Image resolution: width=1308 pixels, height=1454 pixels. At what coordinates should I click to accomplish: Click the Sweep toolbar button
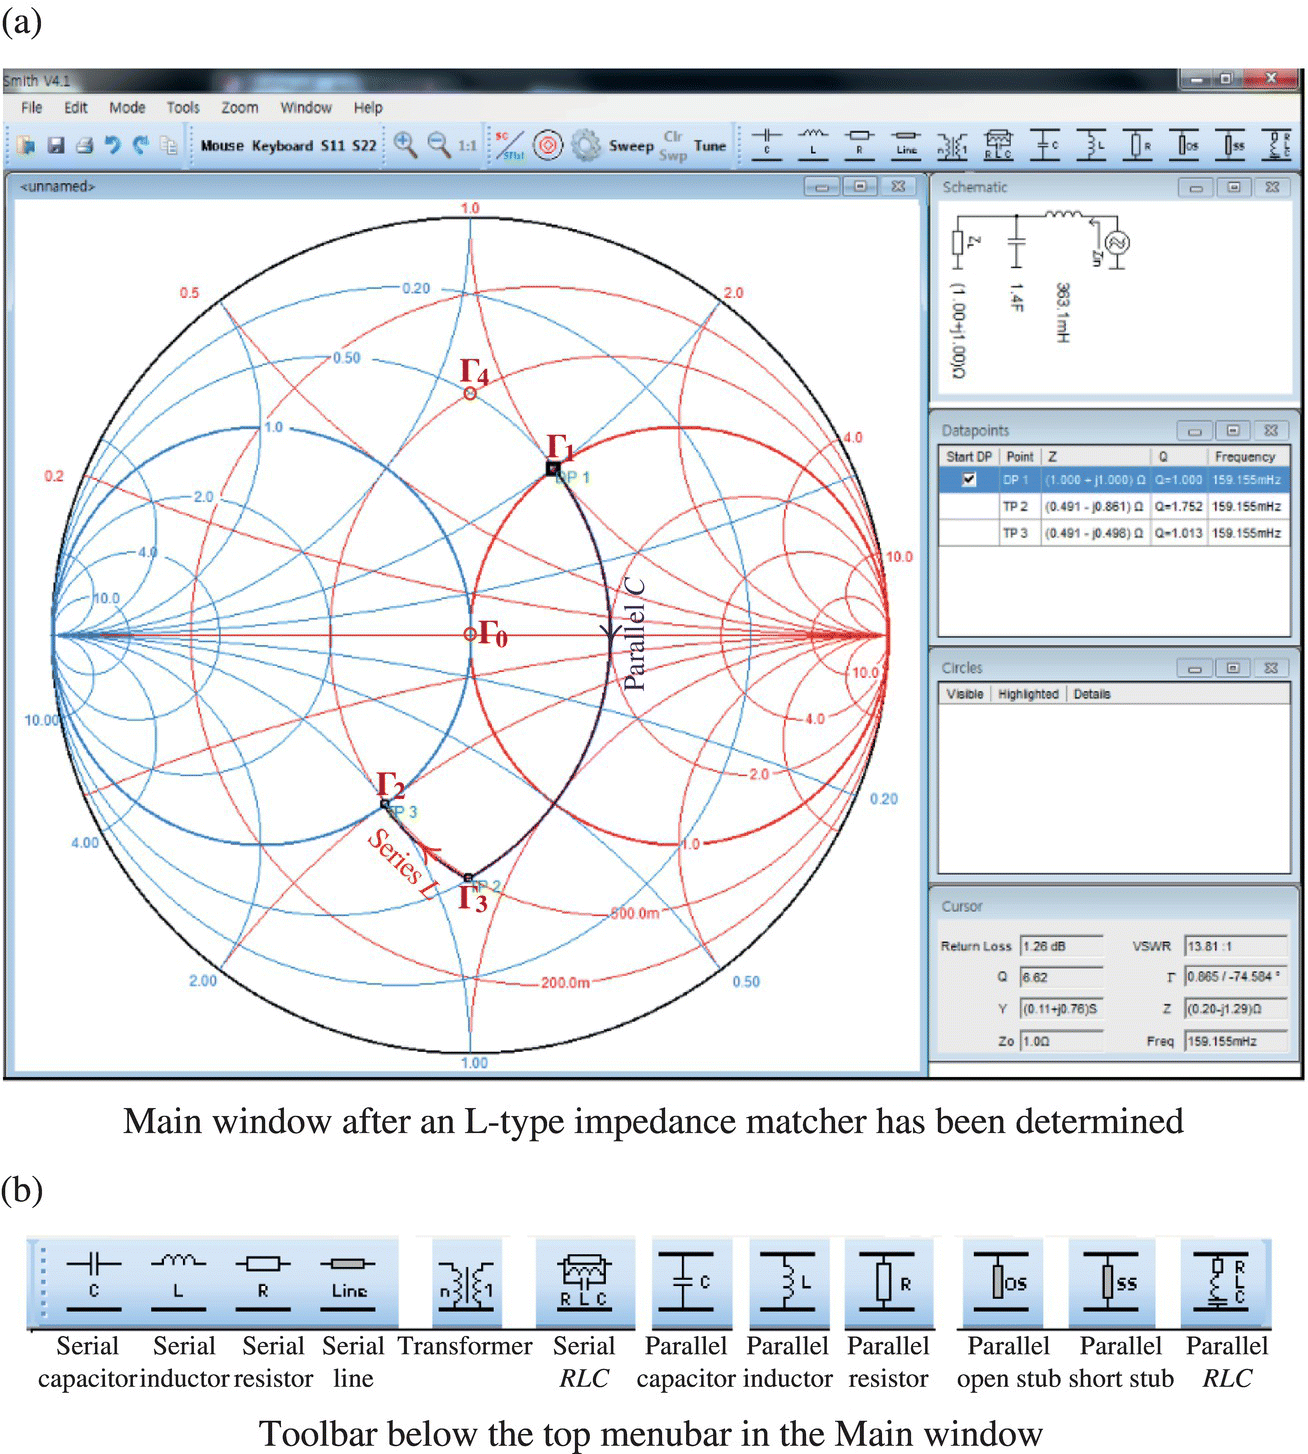[x=631, y=146]
